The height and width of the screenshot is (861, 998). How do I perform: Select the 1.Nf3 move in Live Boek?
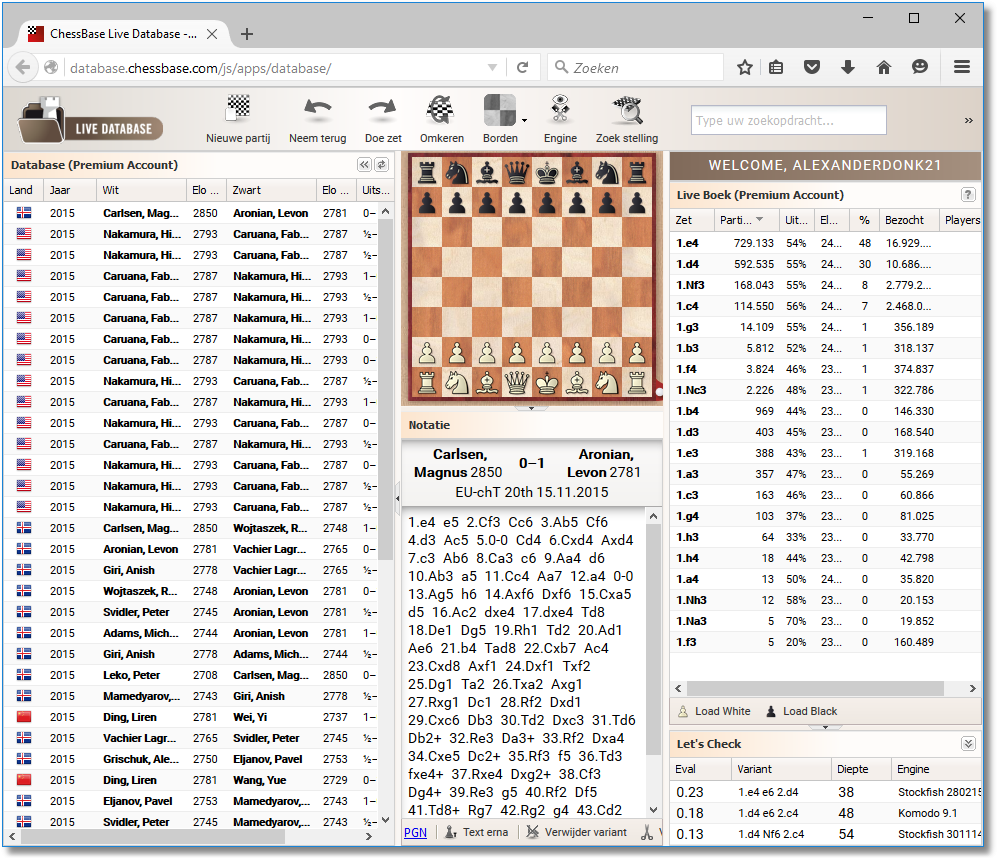(692, 285)
